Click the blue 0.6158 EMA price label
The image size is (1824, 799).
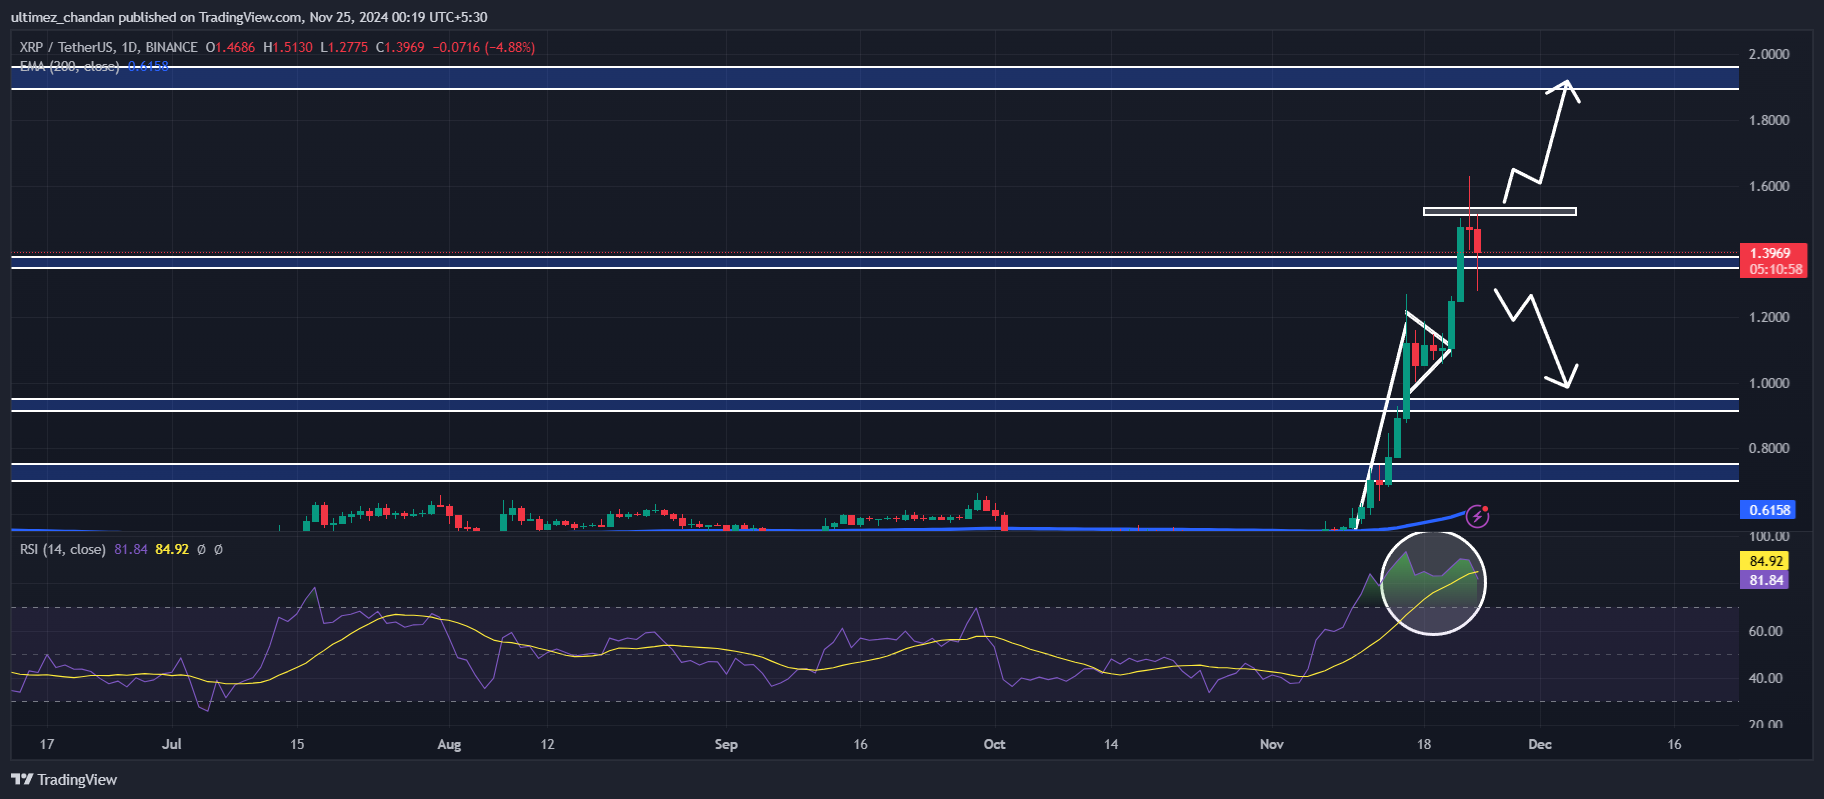(x=1768, y=510)
